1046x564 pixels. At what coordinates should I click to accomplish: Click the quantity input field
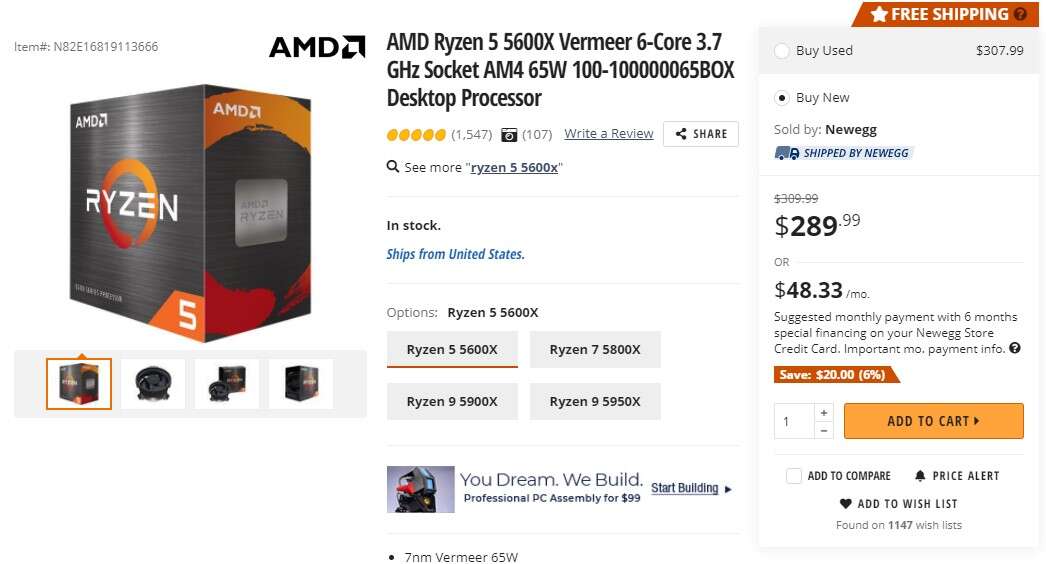tap(794, 421)
